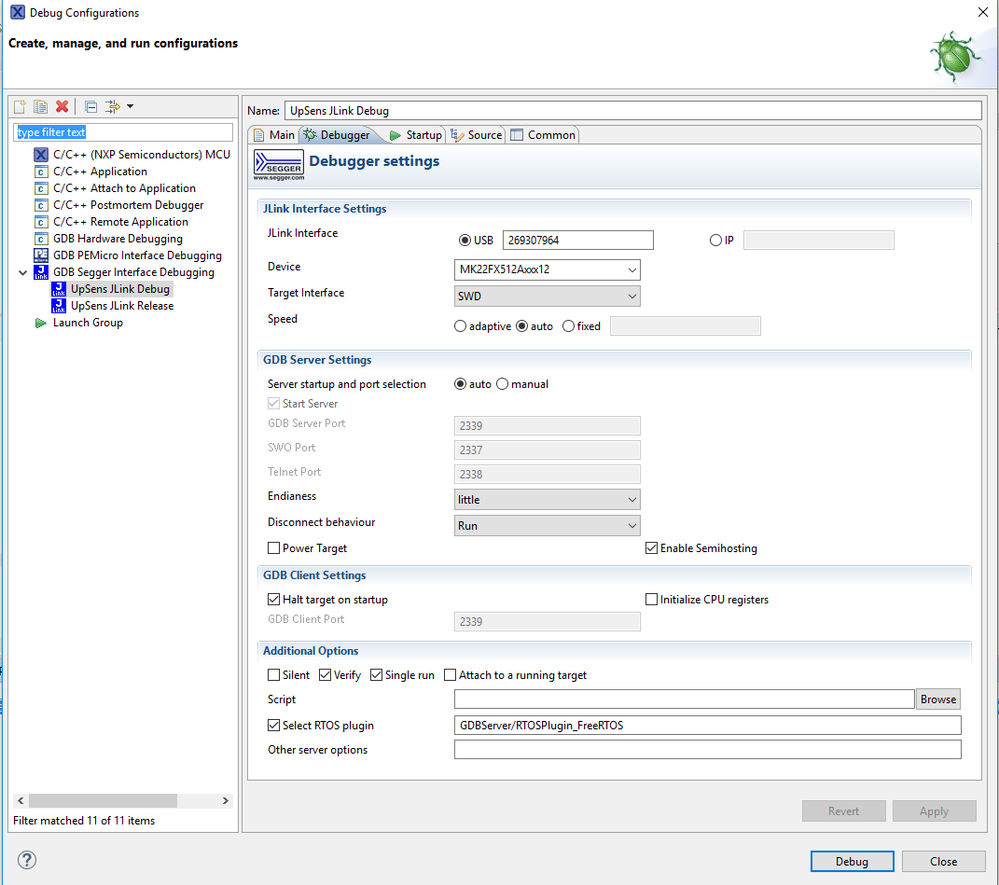Viewport: 999px width, 885px height.
Task: Click the C/C++ Attach to Application icon
Action: 41,188
